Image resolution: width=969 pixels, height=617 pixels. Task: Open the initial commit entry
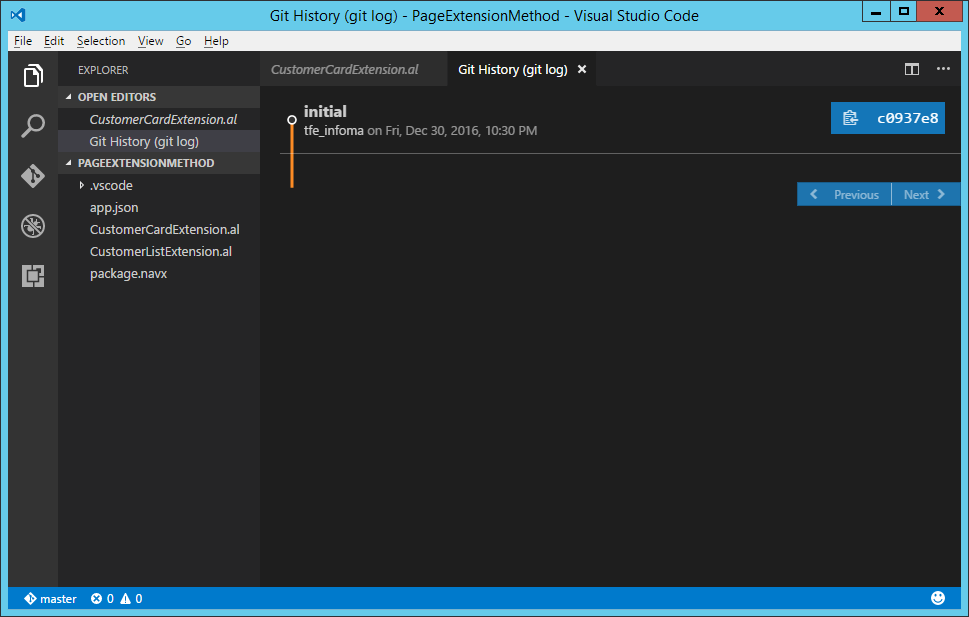pyautogui.click(x=325, y=111)
